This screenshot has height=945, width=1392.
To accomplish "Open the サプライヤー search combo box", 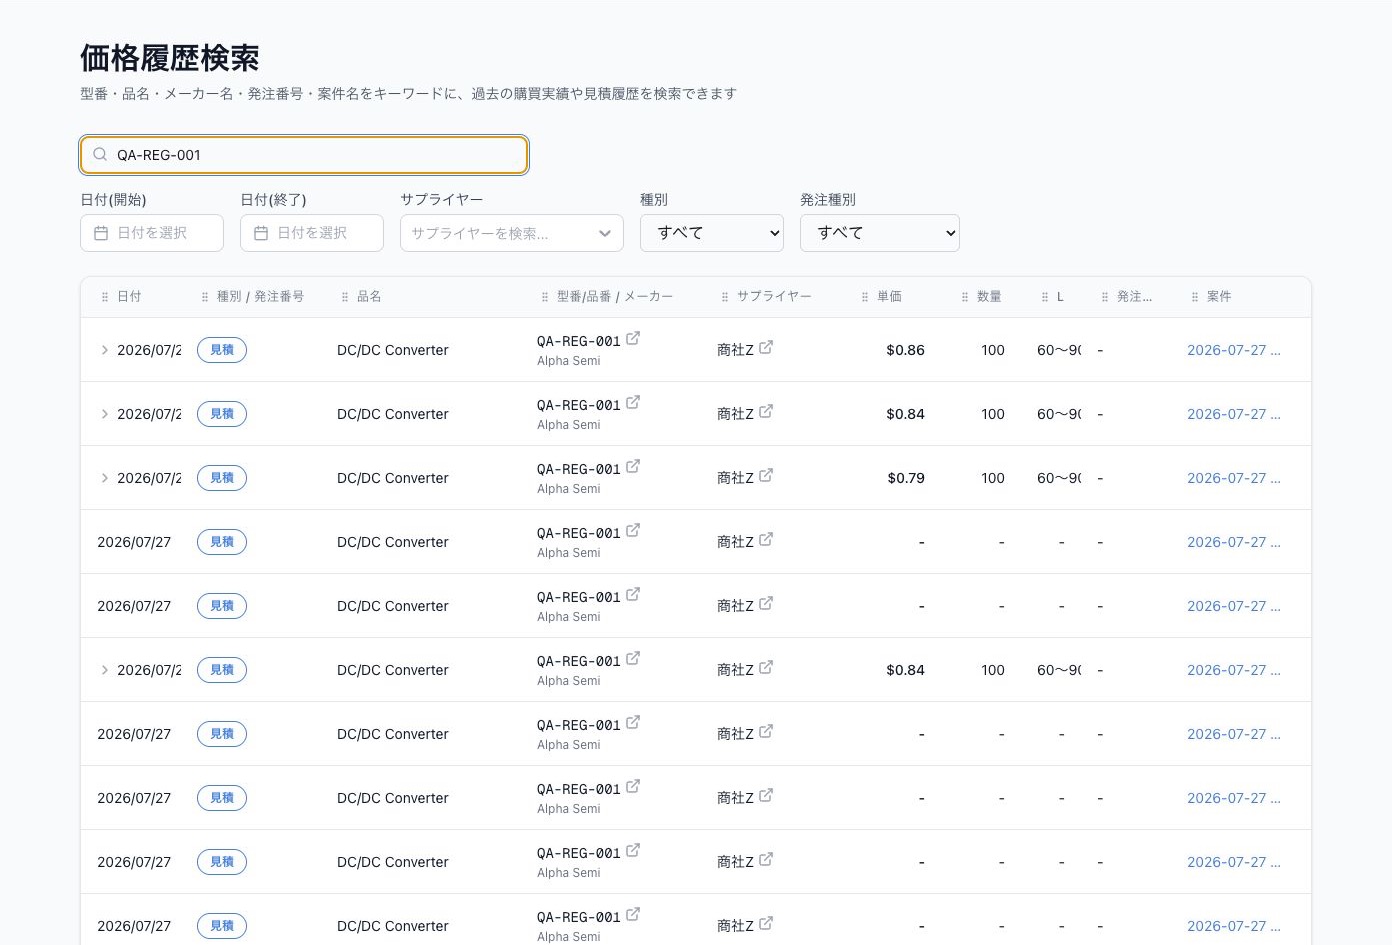I will tap(512, 233).
